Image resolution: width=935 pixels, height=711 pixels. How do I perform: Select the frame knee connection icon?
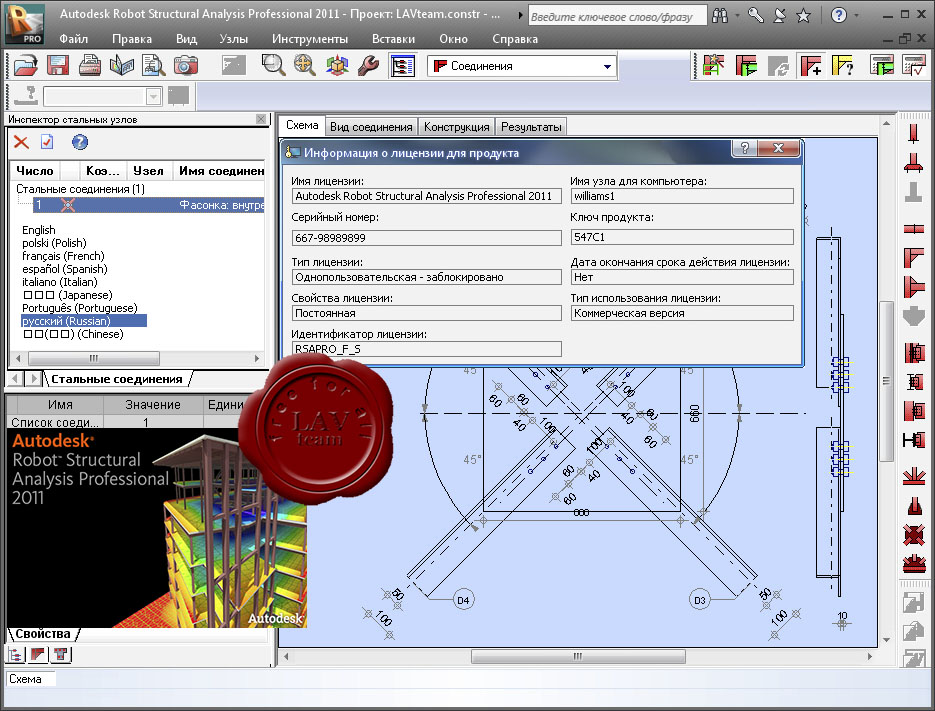point(913,258)
